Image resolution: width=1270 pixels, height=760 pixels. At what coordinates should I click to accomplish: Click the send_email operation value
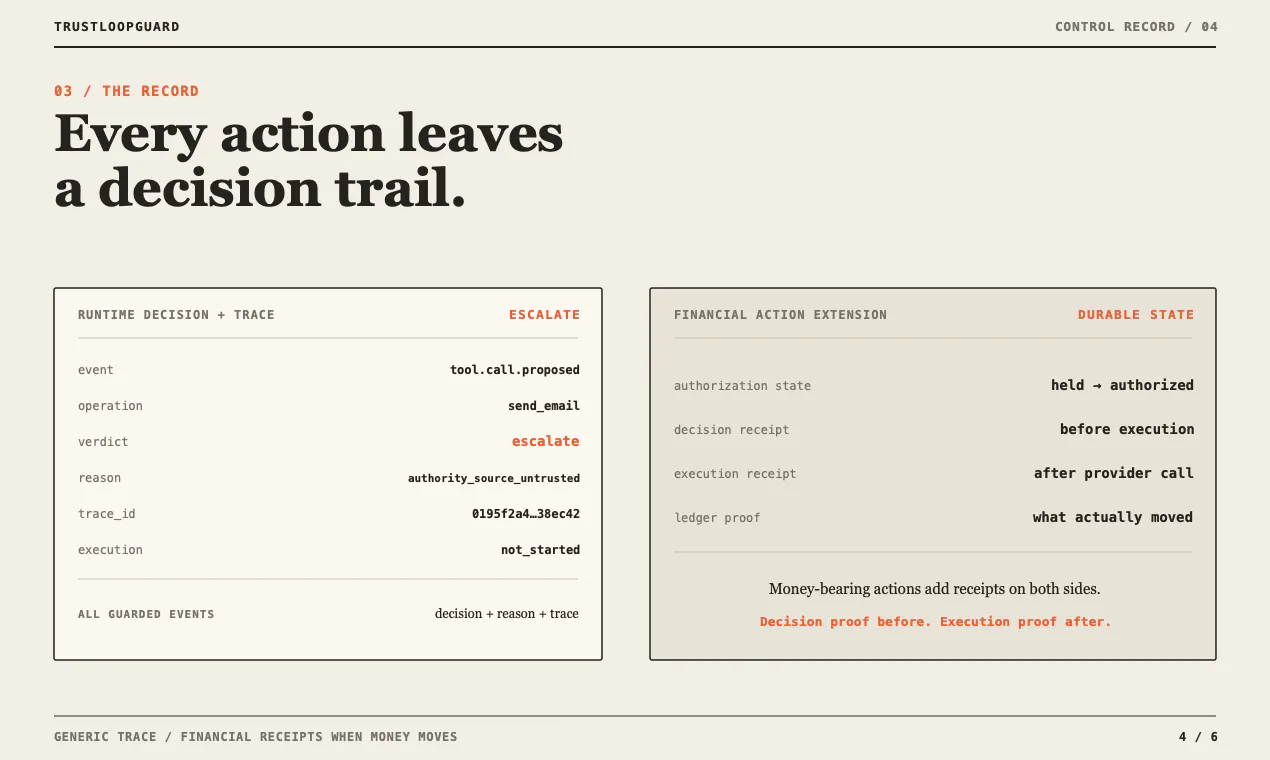(x=544, y=406)
